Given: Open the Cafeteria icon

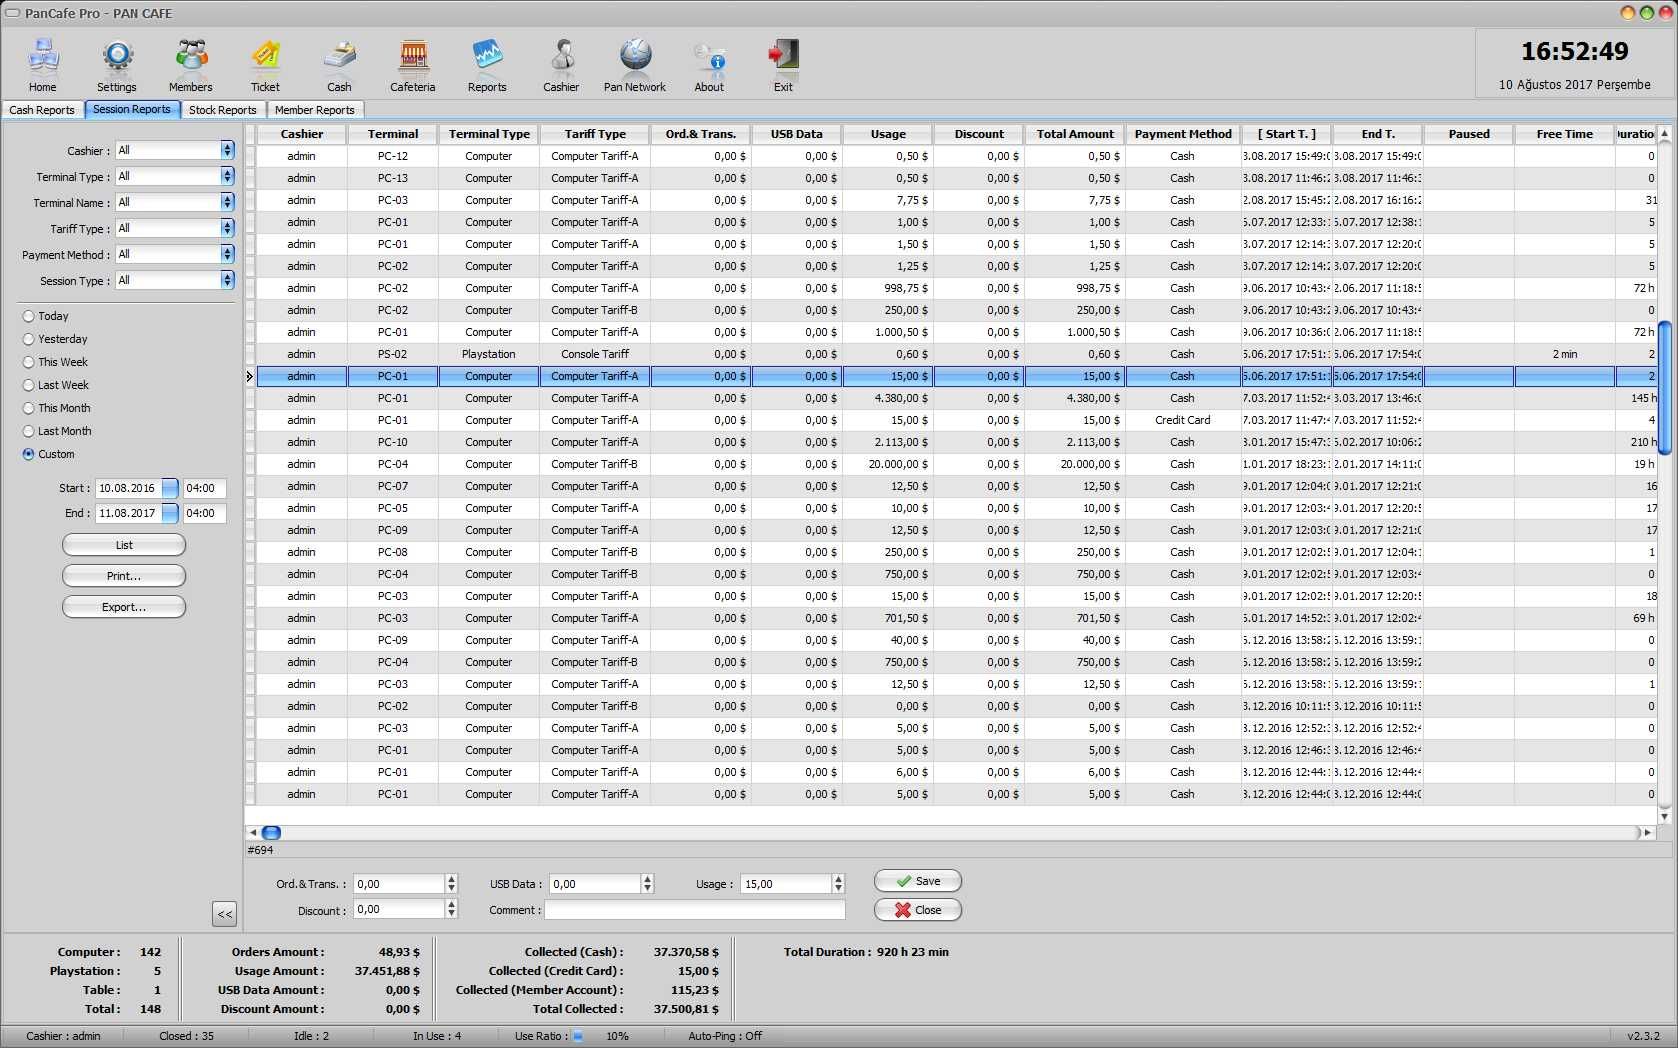Looking at the screenshot, I should click(x=412, y=66).
